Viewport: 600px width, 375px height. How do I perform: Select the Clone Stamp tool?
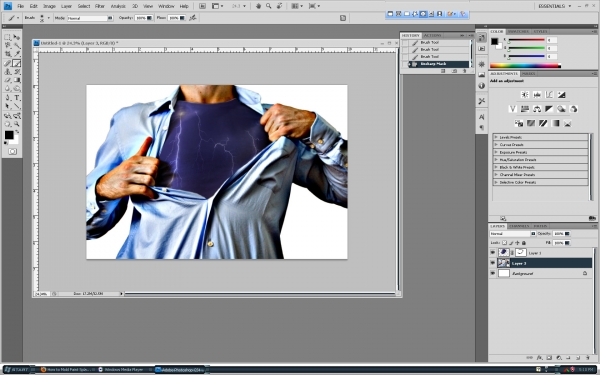pos(7,72)
